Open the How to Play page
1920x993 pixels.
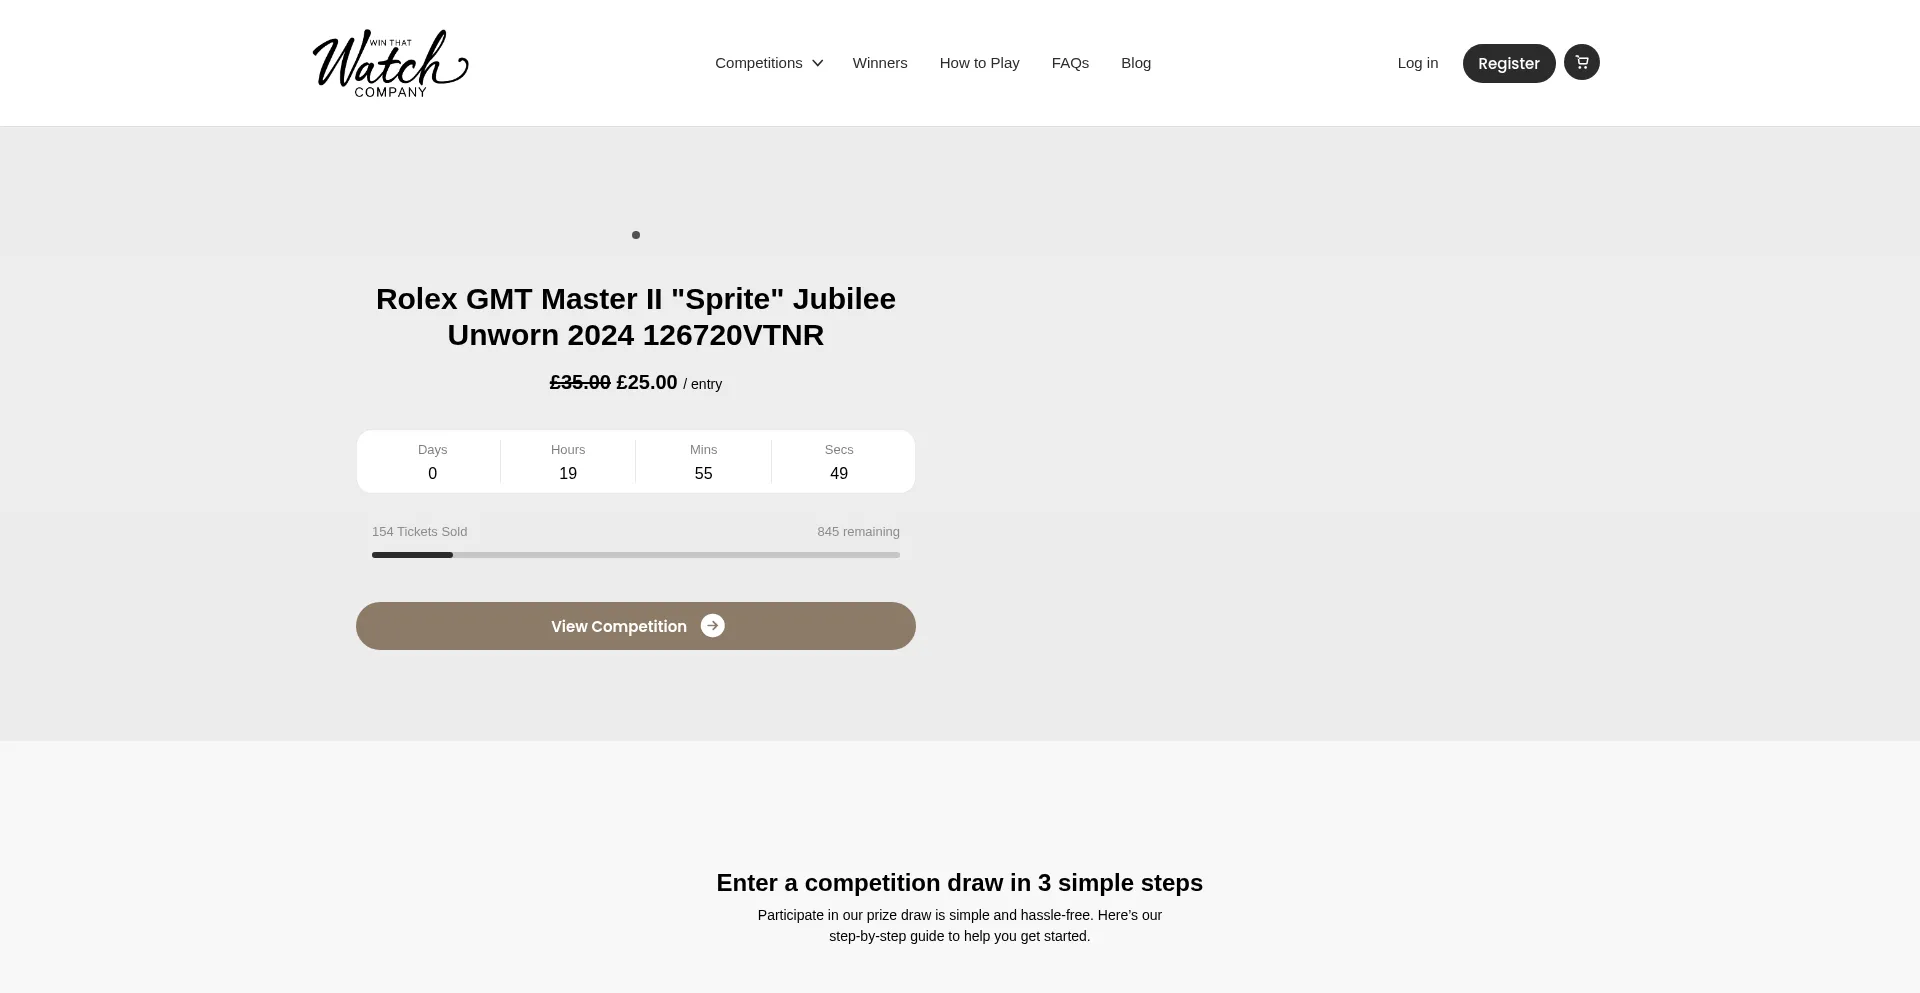tap(980, 63)
